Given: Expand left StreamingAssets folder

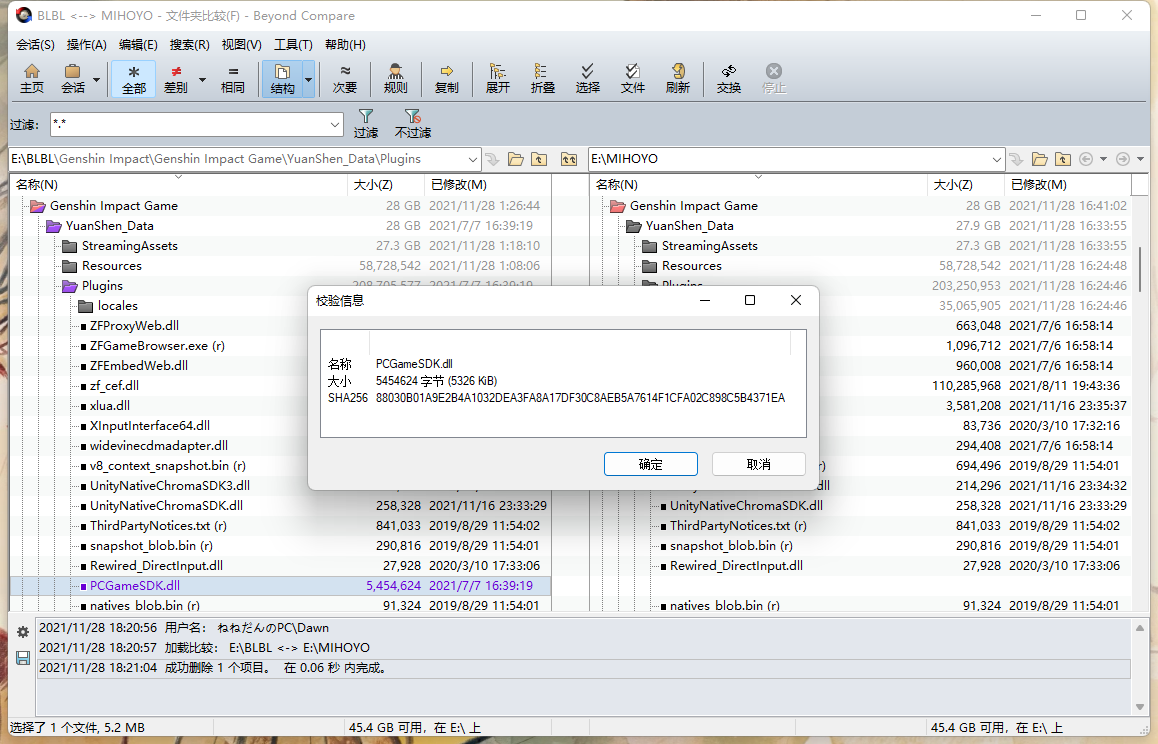Looking at the screenshot, I should 70,246.
